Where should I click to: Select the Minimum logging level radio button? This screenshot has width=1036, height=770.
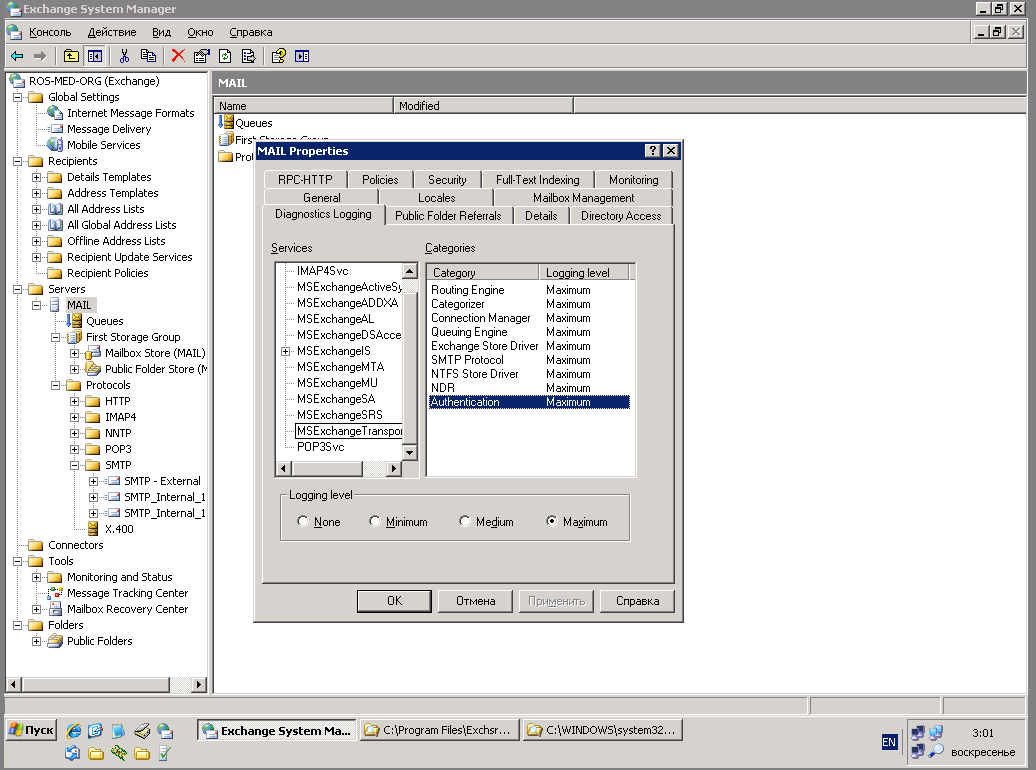[x=375, y=521]
